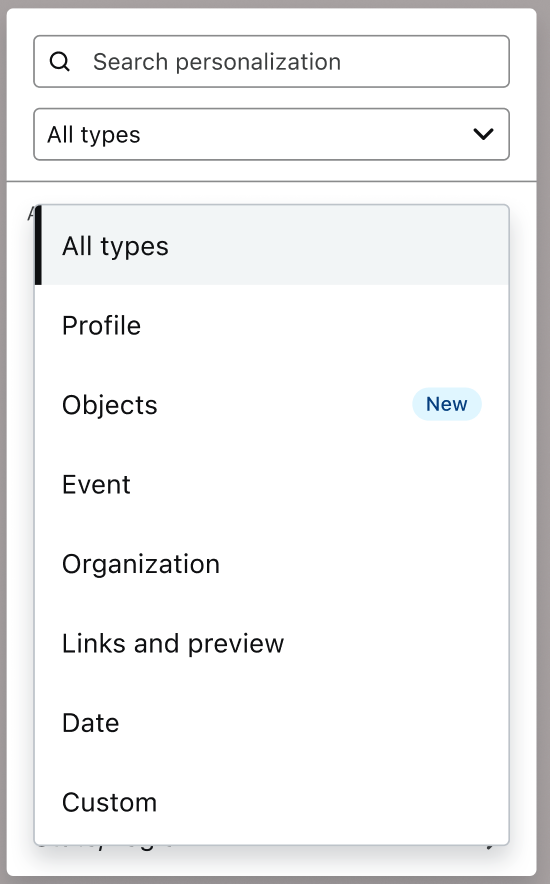Click the All types text in the closed selector
The width and height of the screenshot is (550, 884).
click(94, 135)
